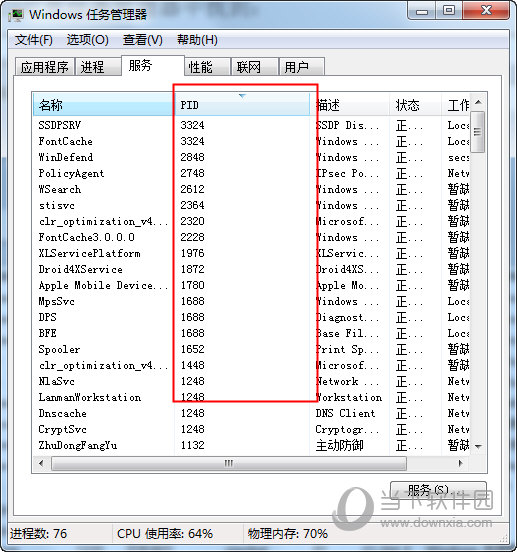
Task: Minimize the Task Manager window
Action: coord(422,11)
